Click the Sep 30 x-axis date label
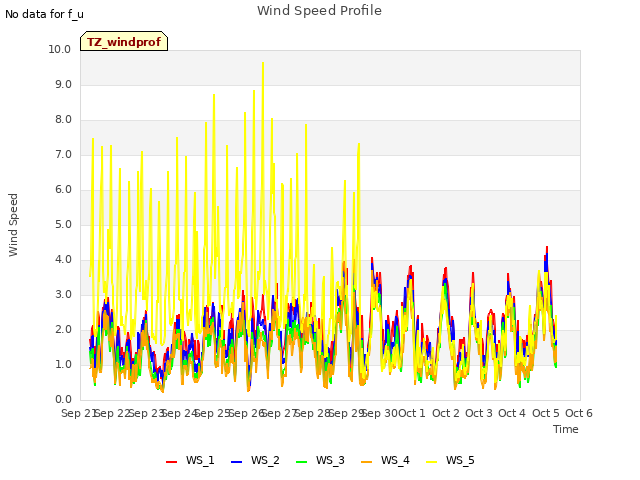Screen dimensions: 640x480 [380, 413]
